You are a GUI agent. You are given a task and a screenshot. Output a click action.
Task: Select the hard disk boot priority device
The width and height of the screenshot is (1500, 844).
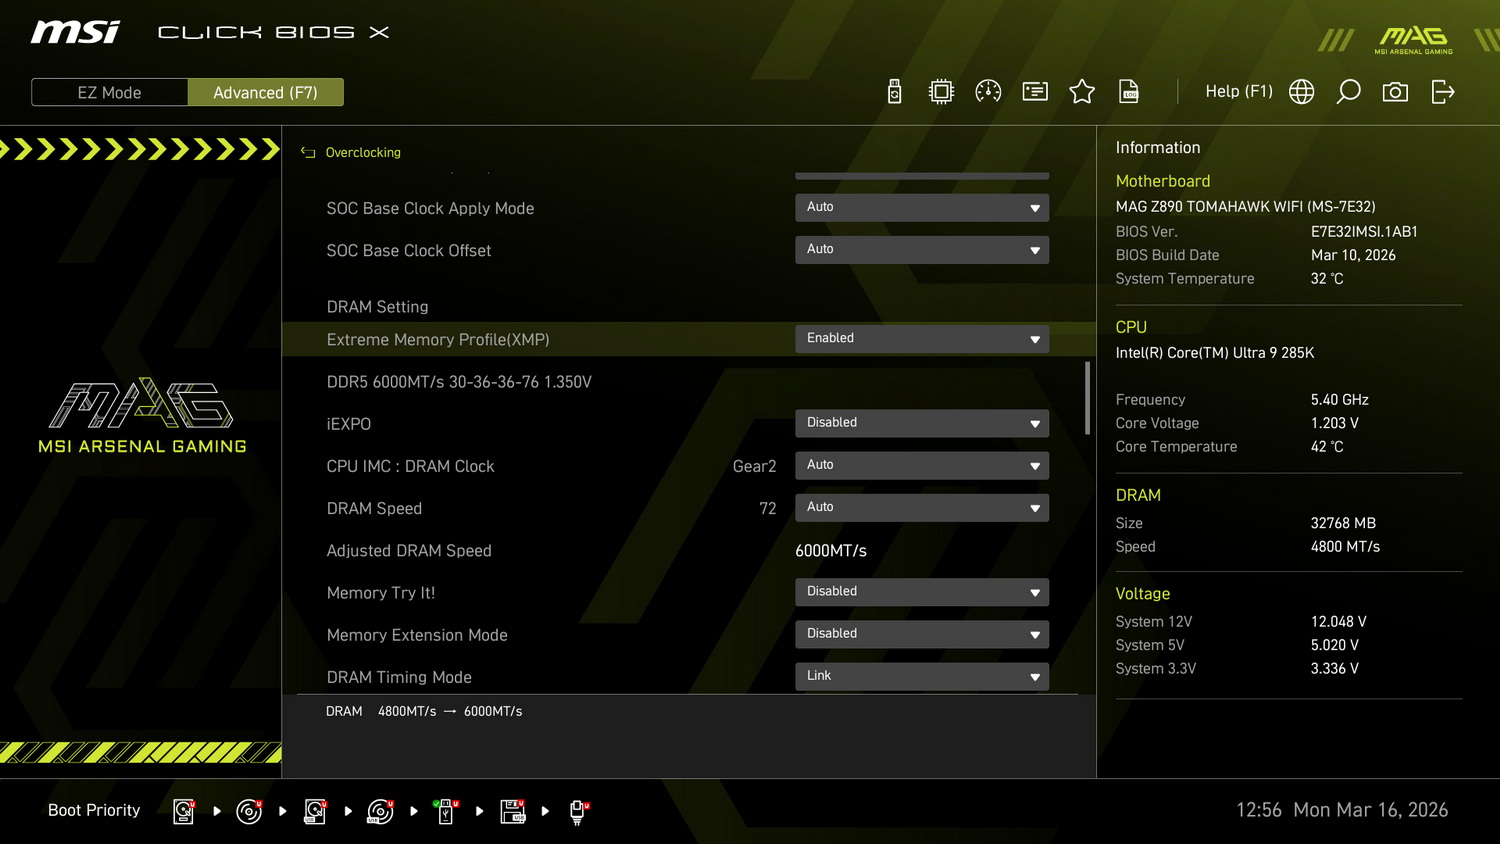(184, 811)
